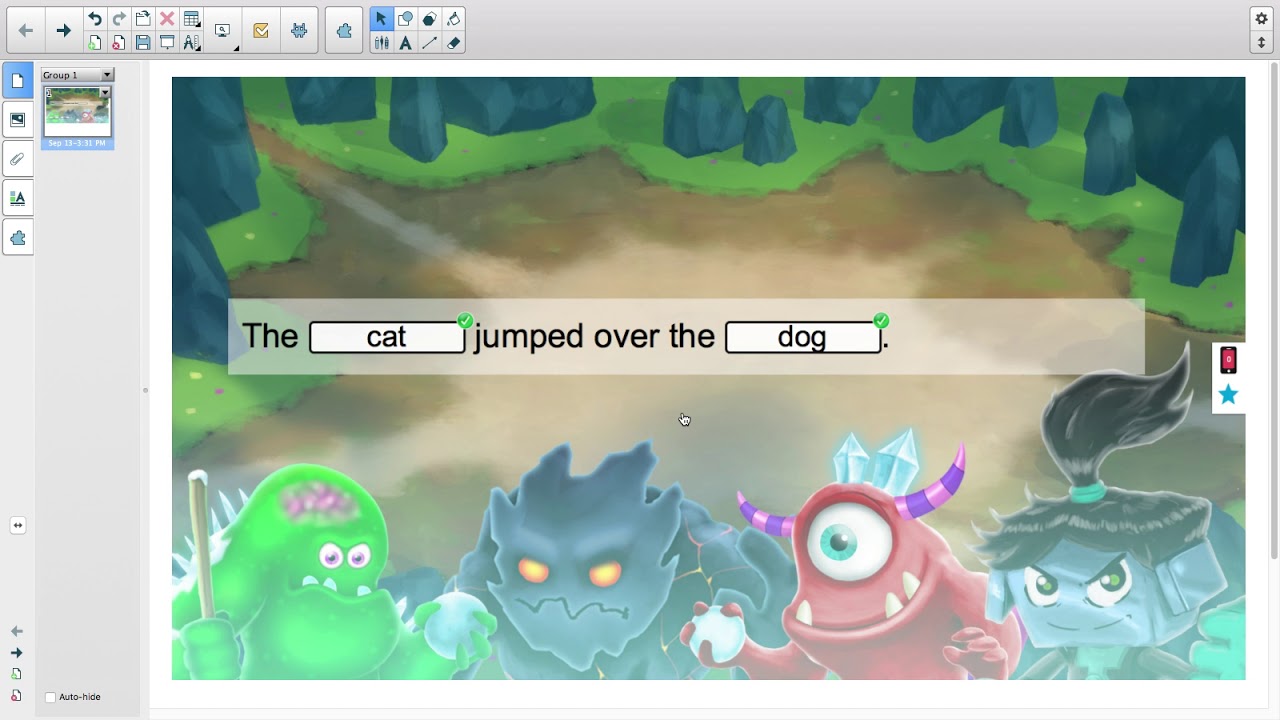Open the Add-ons tab in sidebar

tap(18, 237)
